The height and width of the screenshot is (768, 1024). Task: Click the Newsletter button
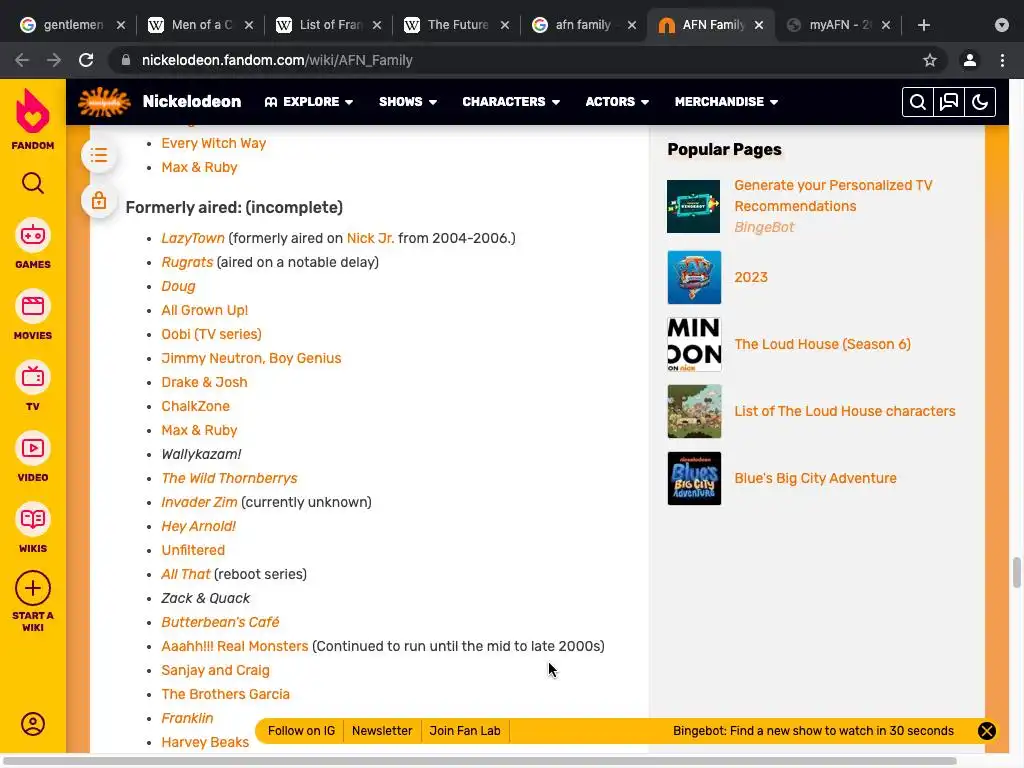(x=382, y=731)
